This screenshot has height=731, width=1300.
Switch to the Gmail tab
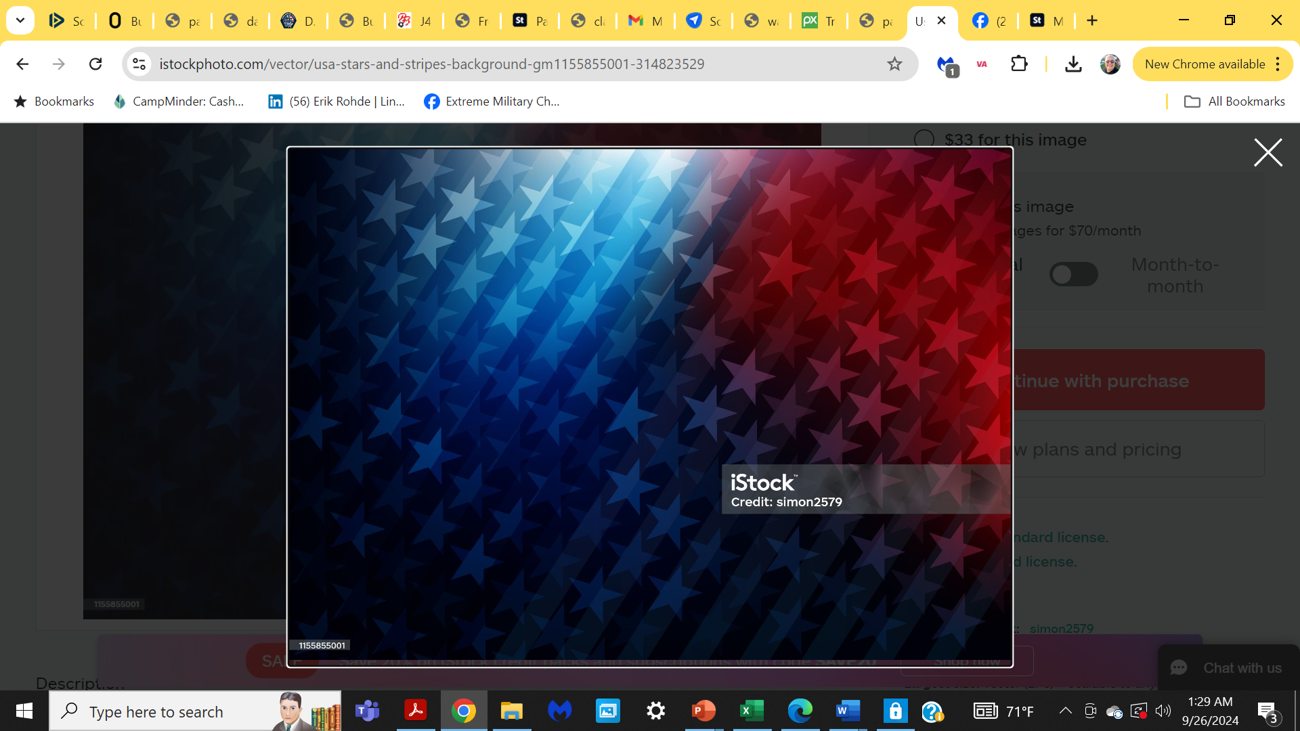pos(644,20)
